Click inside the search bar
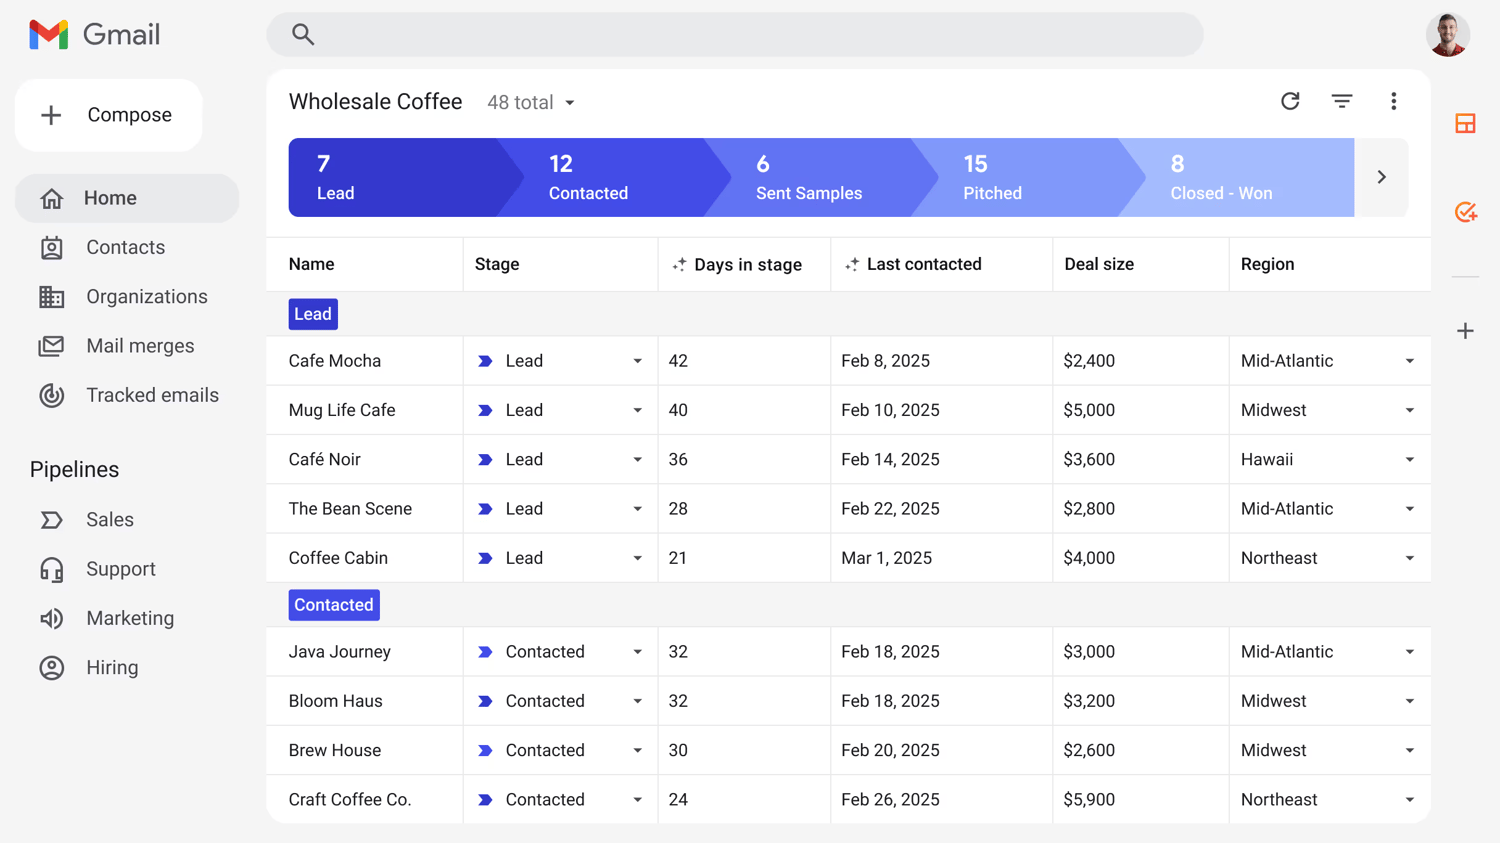1500x843 pixels. (x=735, y=33)
